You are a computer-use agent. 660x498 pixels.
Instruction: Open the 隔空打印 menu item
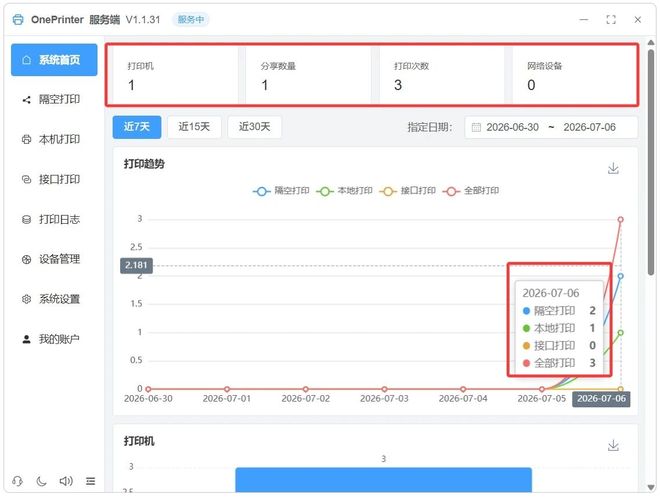[x=54, y=99]
